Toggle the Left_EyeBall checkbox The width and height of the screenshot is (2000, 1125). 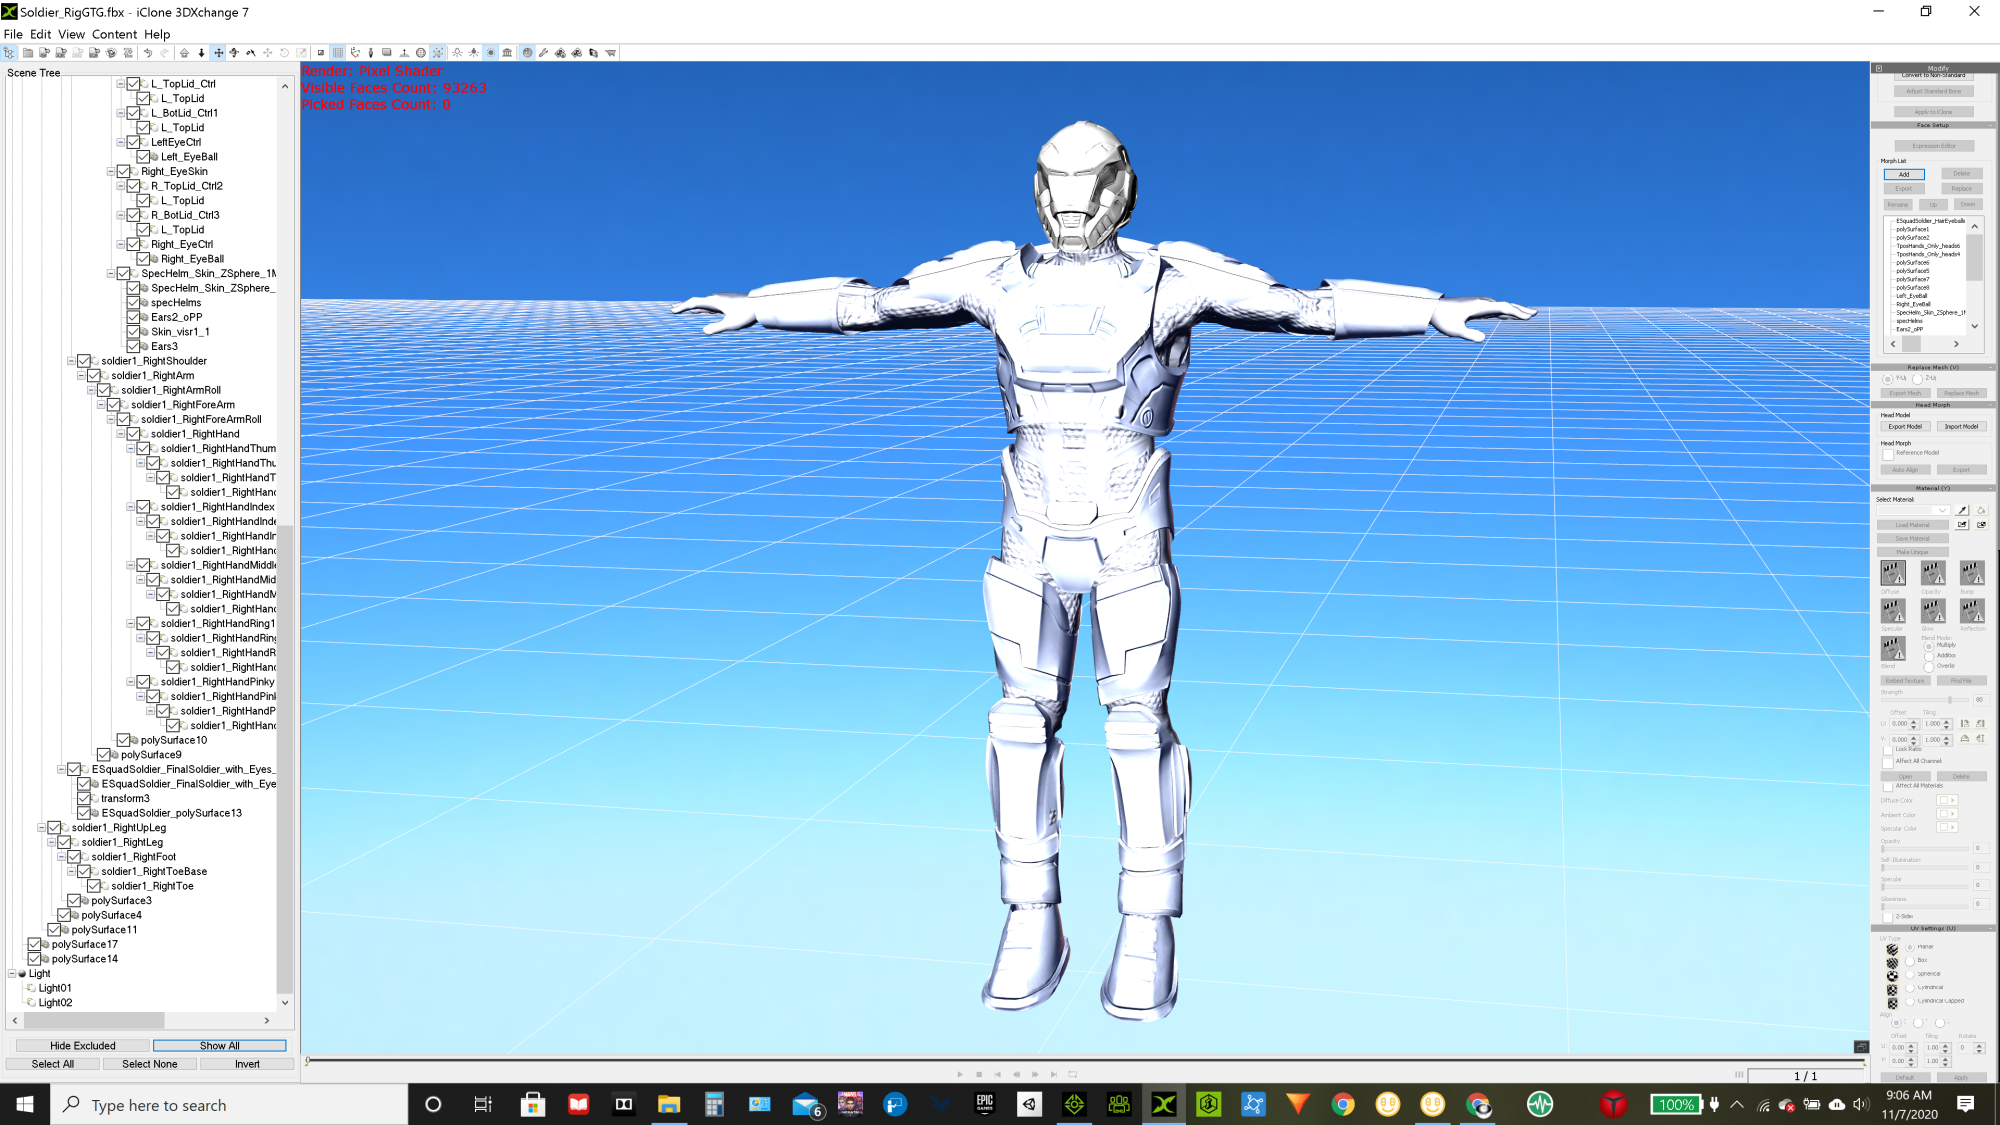143,157
